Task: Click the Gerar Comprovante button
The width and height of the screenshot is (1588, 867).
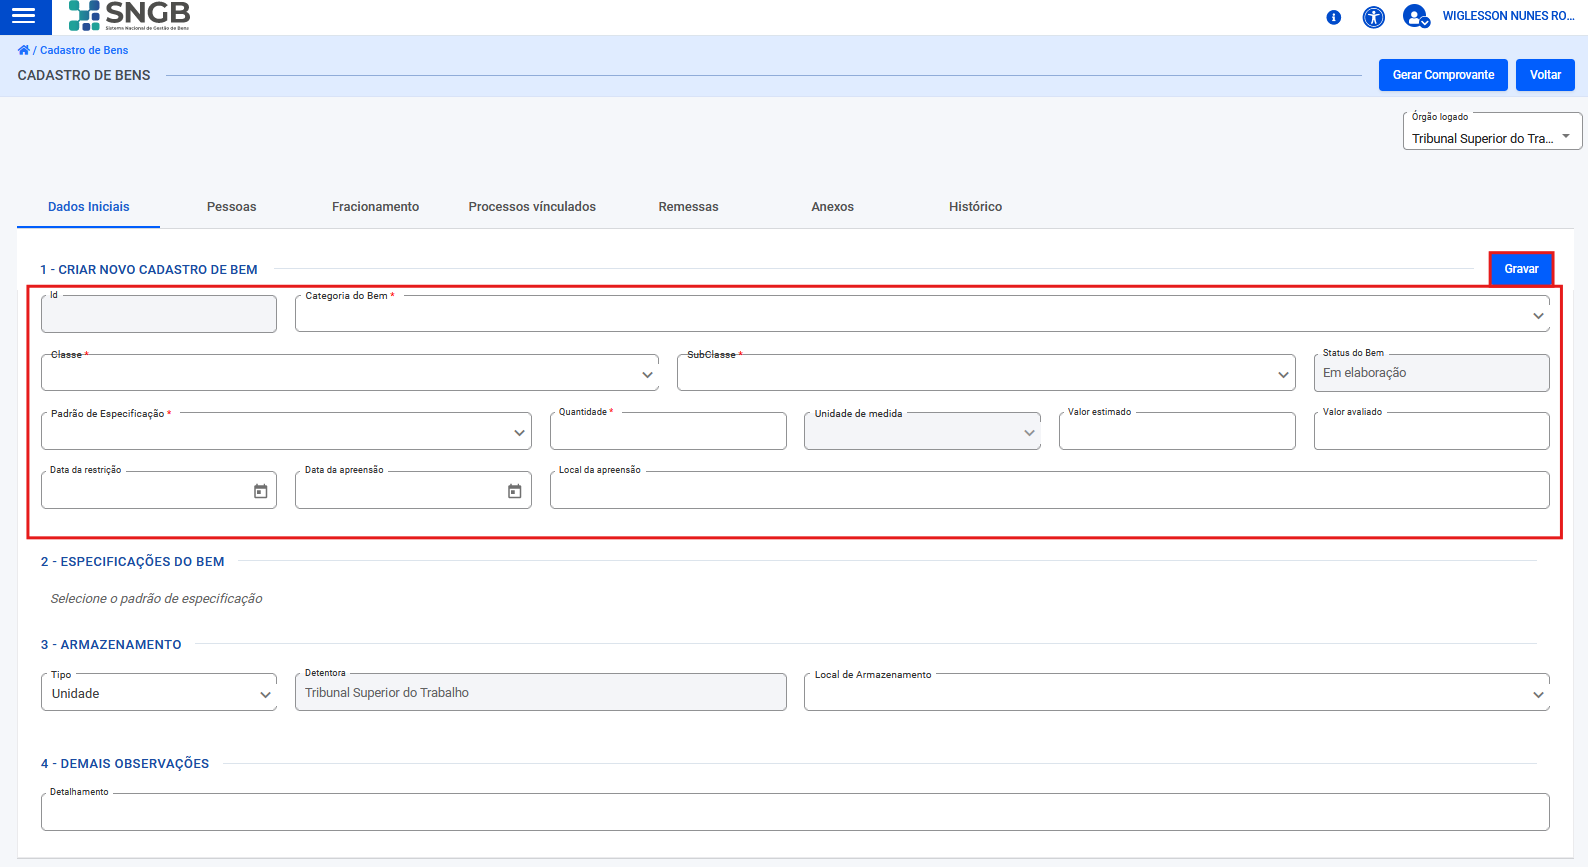Action: 1443,75
